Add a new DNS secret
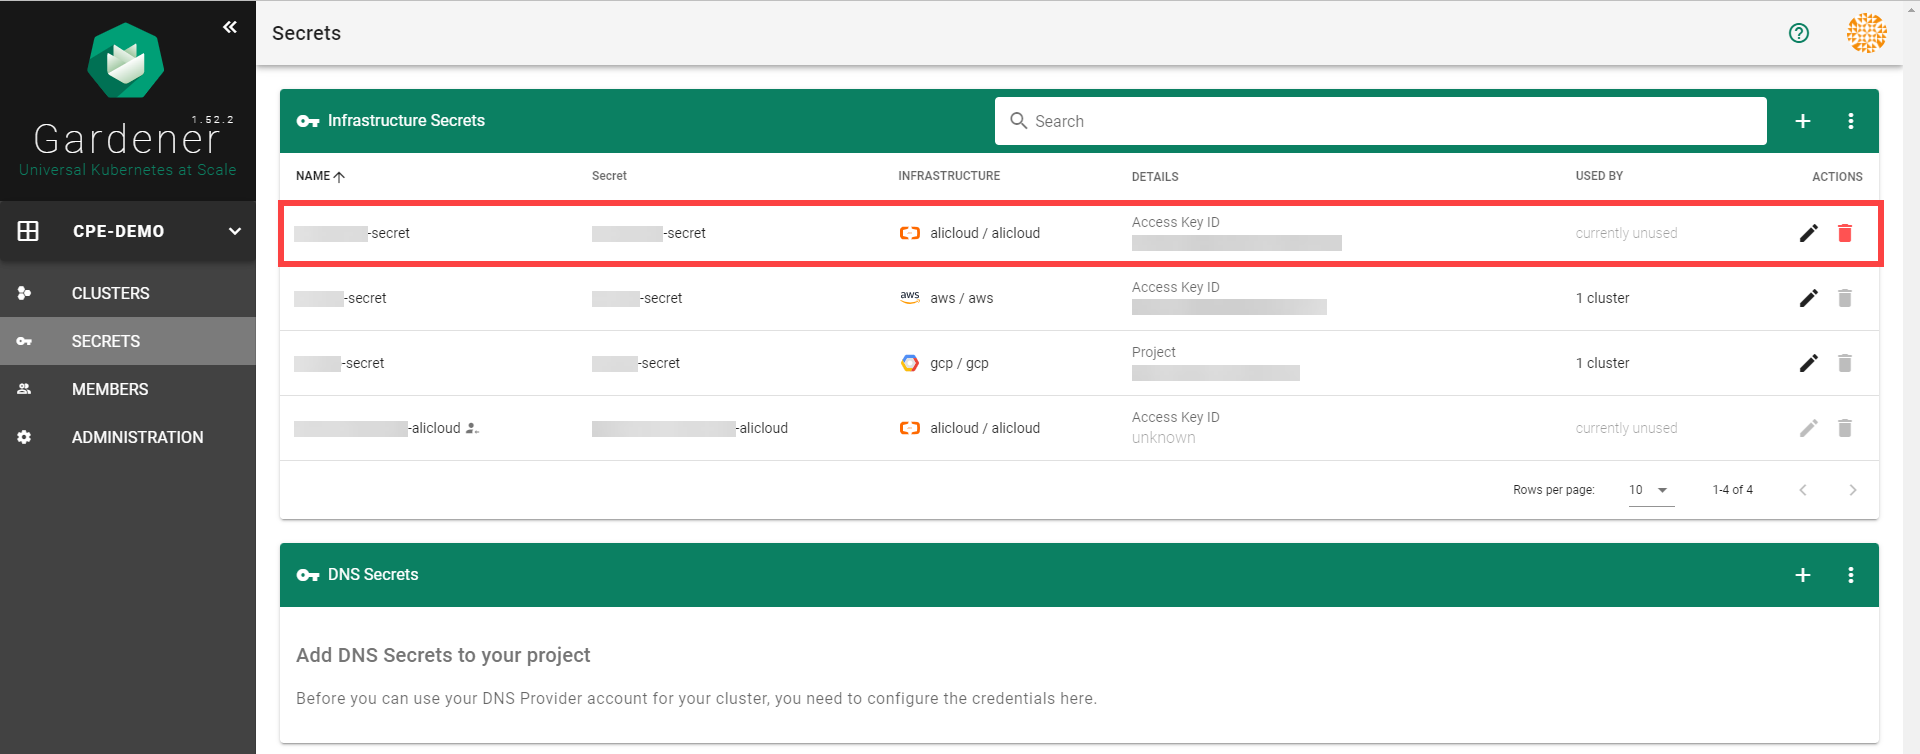The width and height of the screenshot is (1920, 754). click(x=1802, y=575)
